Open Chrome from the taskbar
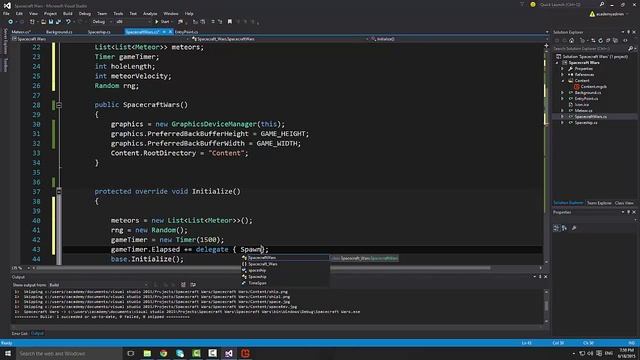Screen dimensions: 640x360 163,353
